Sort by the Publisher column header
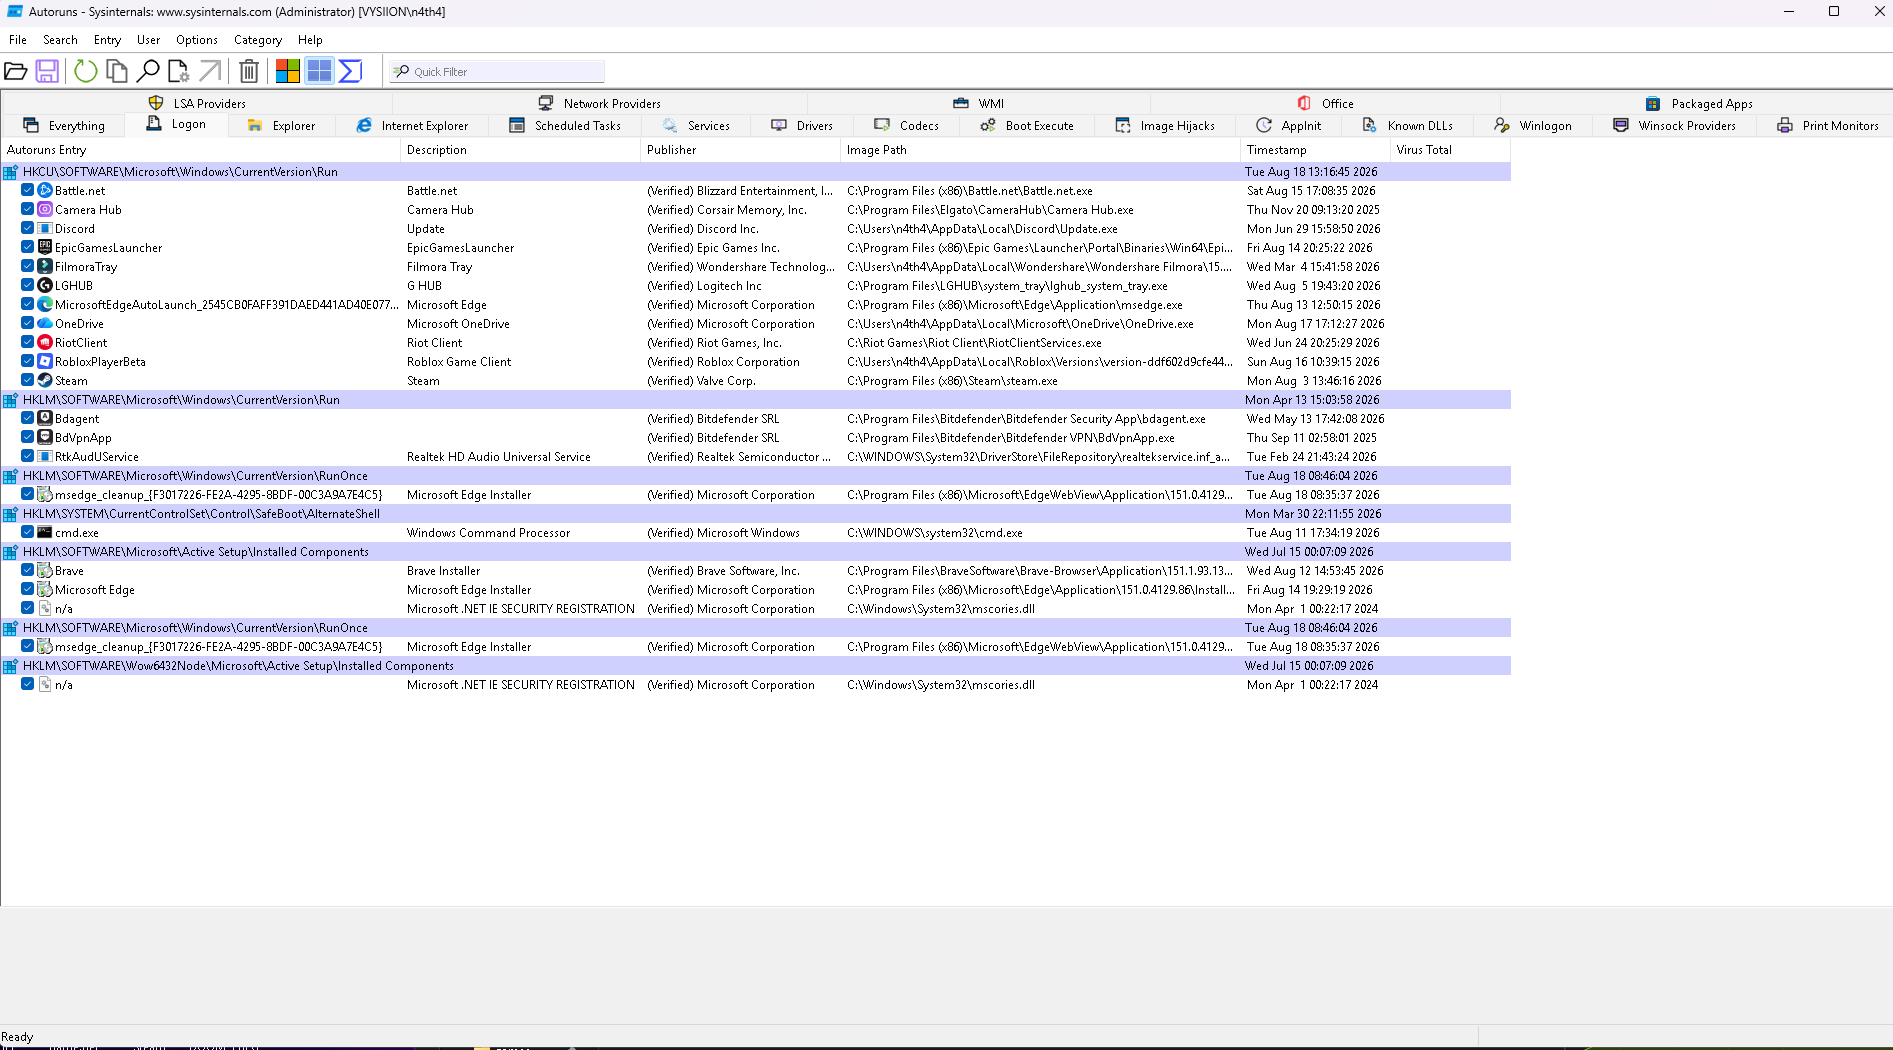 coord(740,150)
